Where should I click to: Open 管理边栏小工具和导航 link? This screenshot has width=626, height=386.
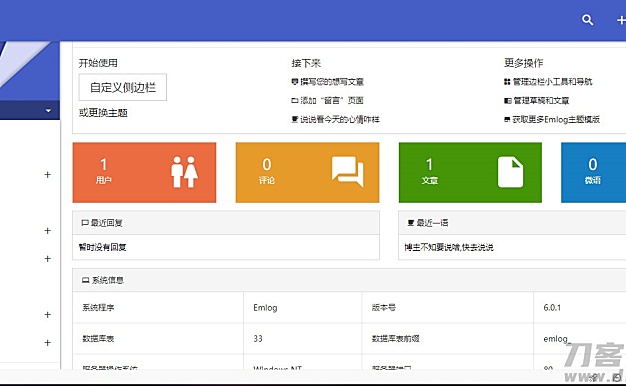(x=548, y=82)
